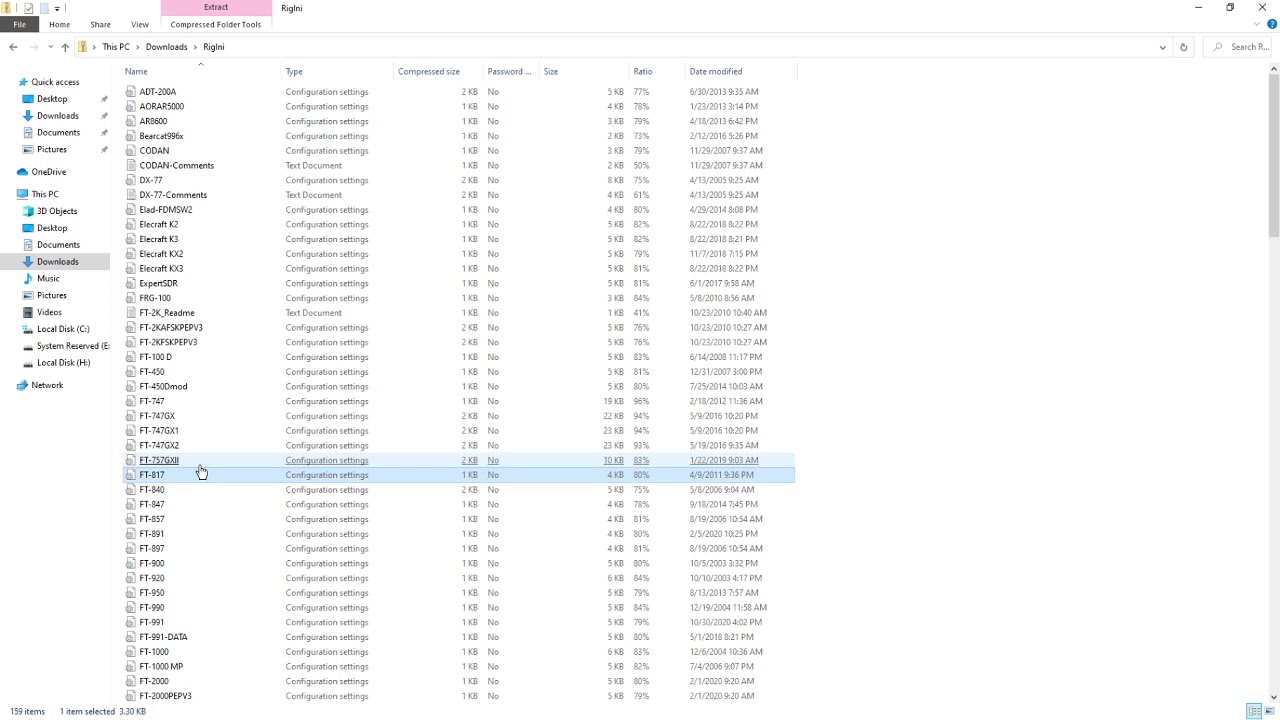Click the Extract contextual tab
The image size is (1280, 720).
pyautogui.click(x=216, y=8)
